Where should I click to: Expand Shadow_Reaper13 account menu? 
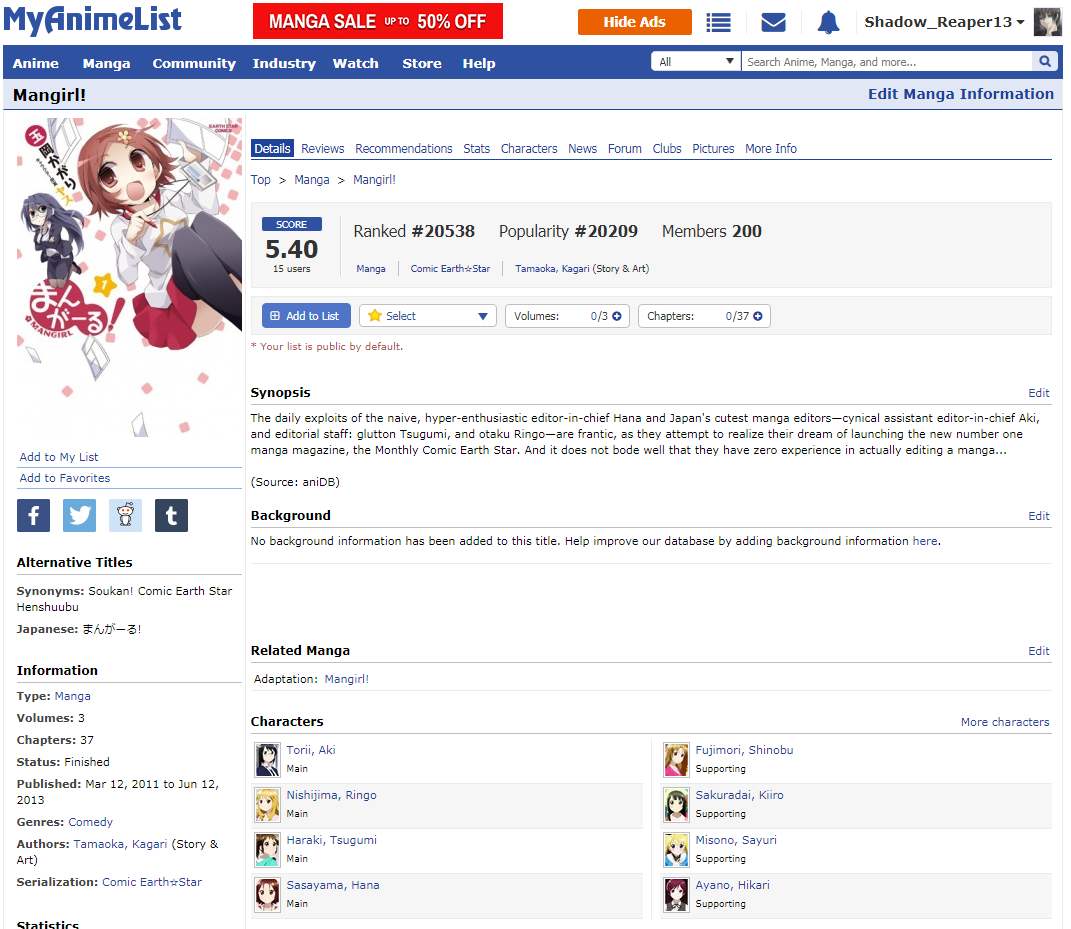point(944,22)
